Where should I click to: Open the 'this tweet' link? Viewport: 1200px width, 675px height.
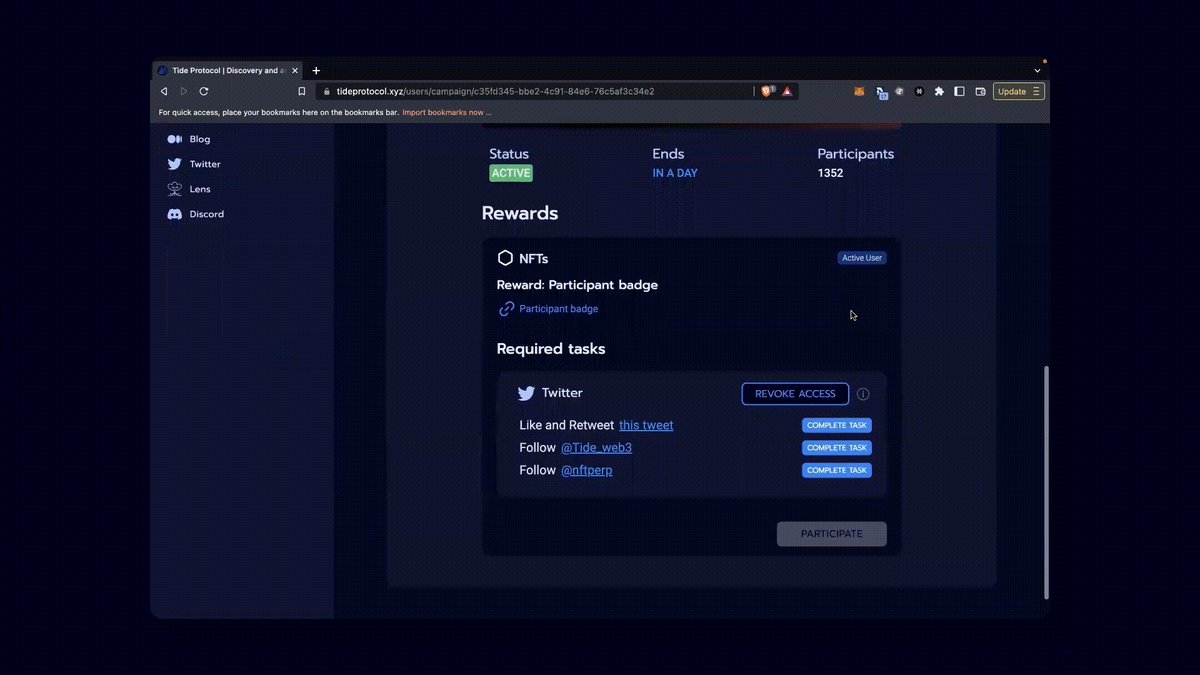pyautogui.click(x=646, y=425)
